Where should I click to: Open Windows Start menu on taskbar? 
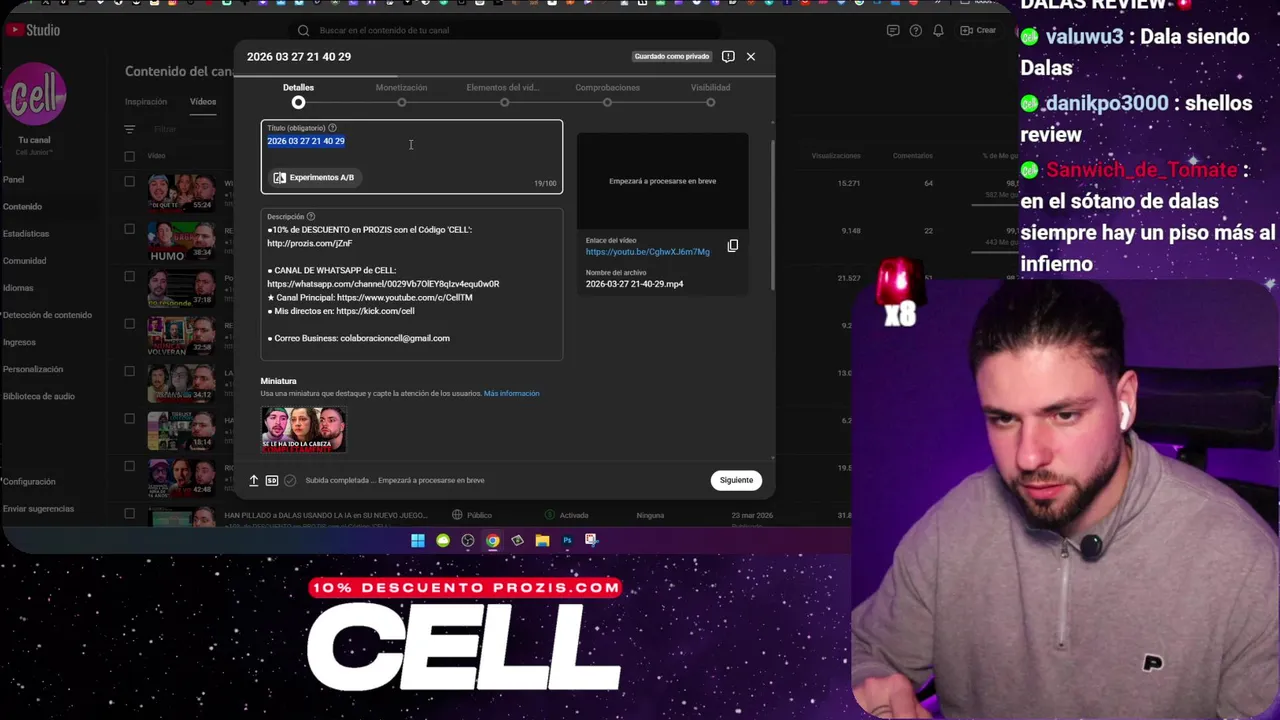tap(418, 541)
